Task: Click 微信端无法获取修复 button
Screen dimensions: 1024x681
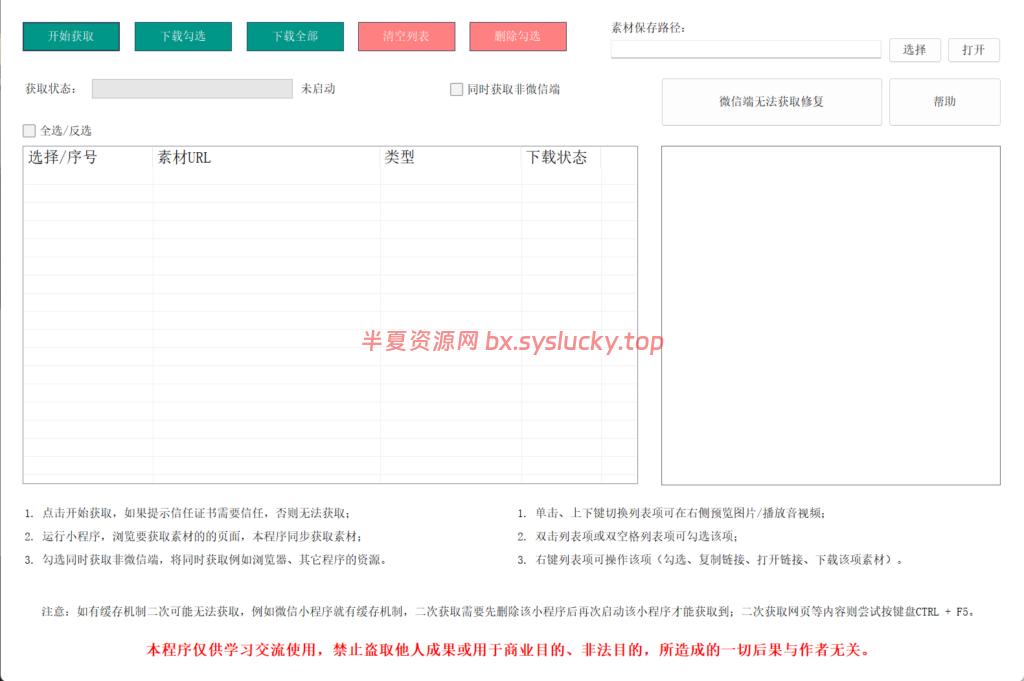Action: click(771, 102)
